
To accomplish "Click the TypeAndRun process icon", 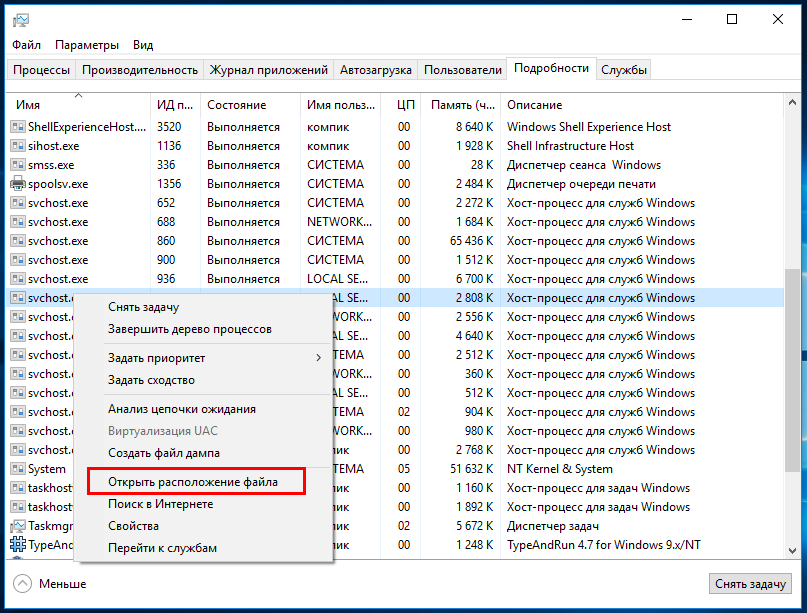I will (18, 545).
